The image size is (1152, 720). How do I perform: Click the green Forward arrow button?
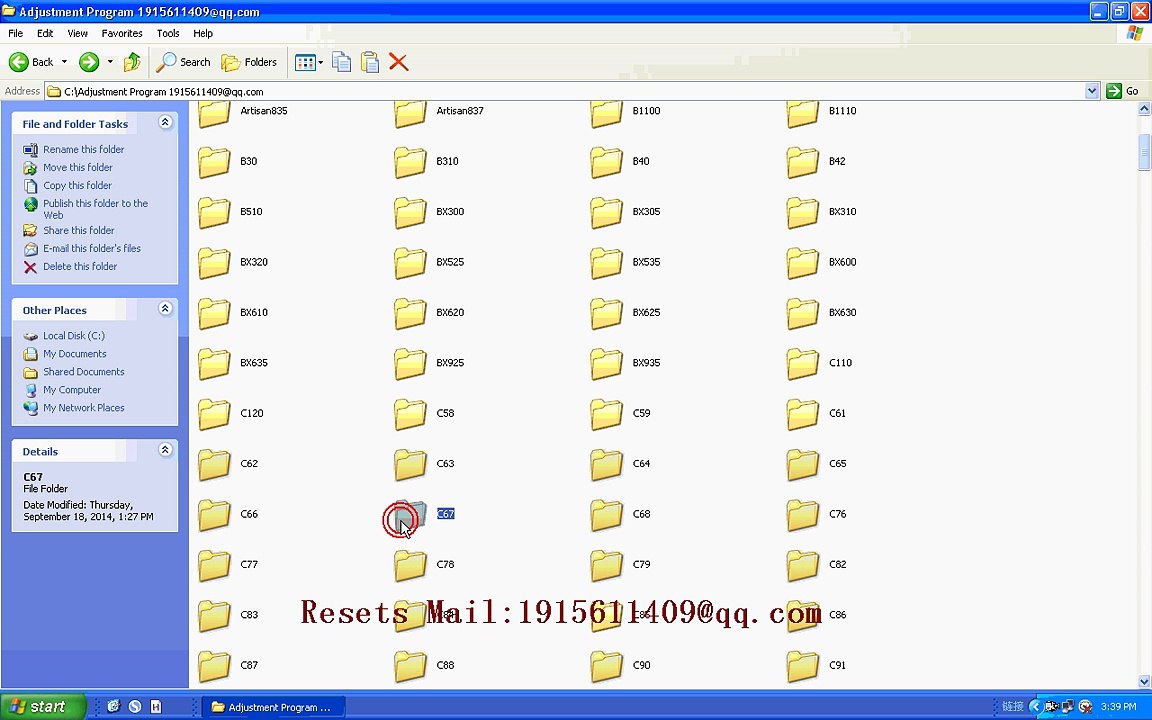coord(89,62)
